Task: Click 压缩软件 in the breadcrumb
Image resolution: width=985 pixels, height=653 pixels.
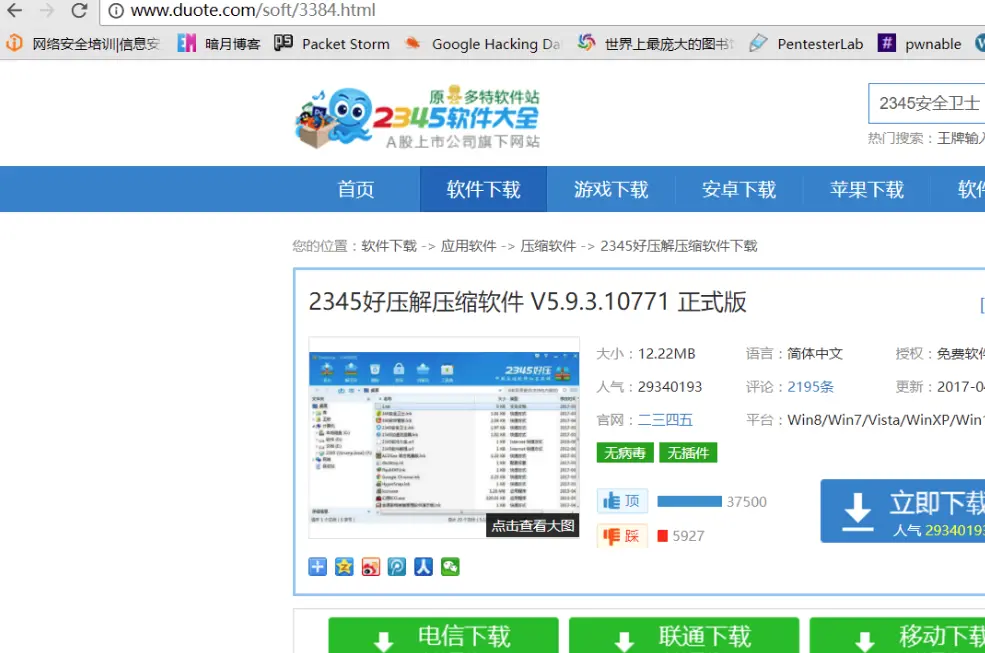Action: 548,246
